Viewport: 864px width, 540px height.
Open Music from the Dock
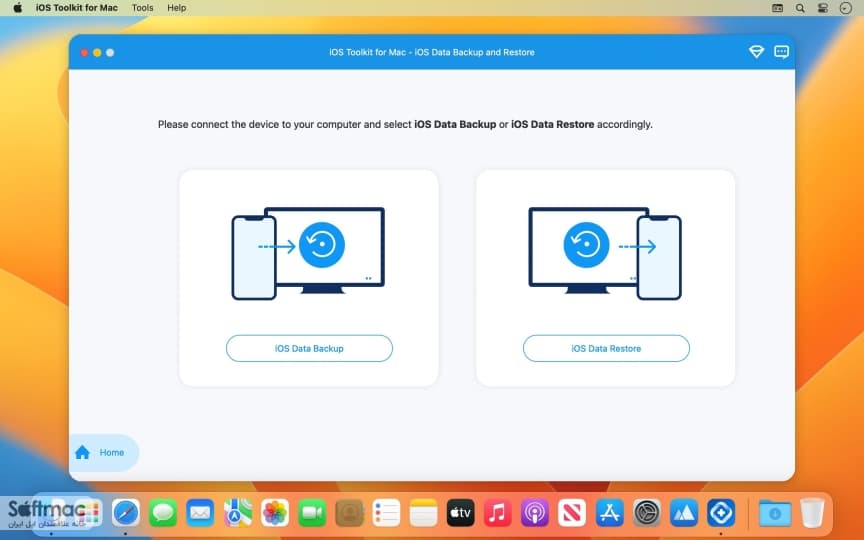(x=498, y=513)
